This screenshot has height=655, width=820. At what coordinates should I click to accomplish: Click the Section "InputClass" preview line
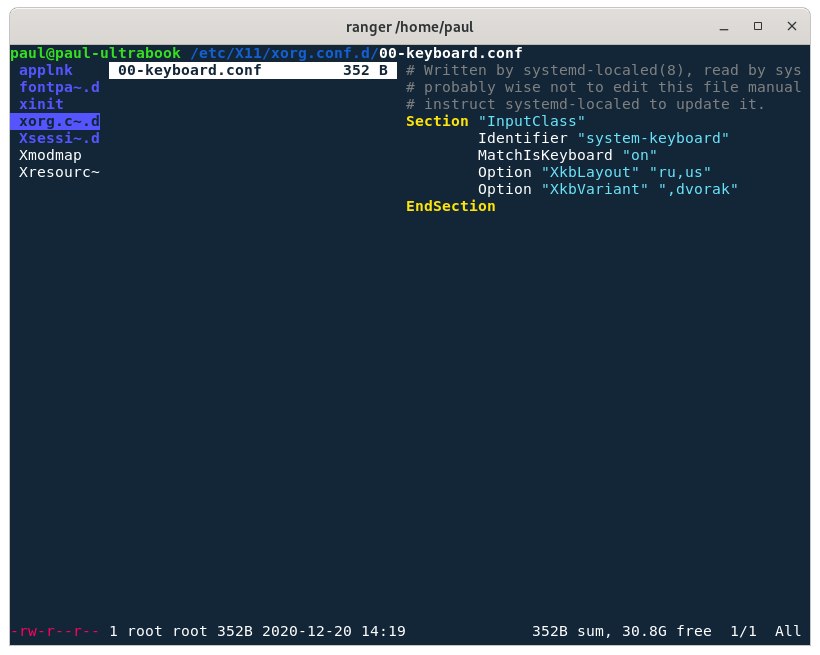click(x=495, y=121)
